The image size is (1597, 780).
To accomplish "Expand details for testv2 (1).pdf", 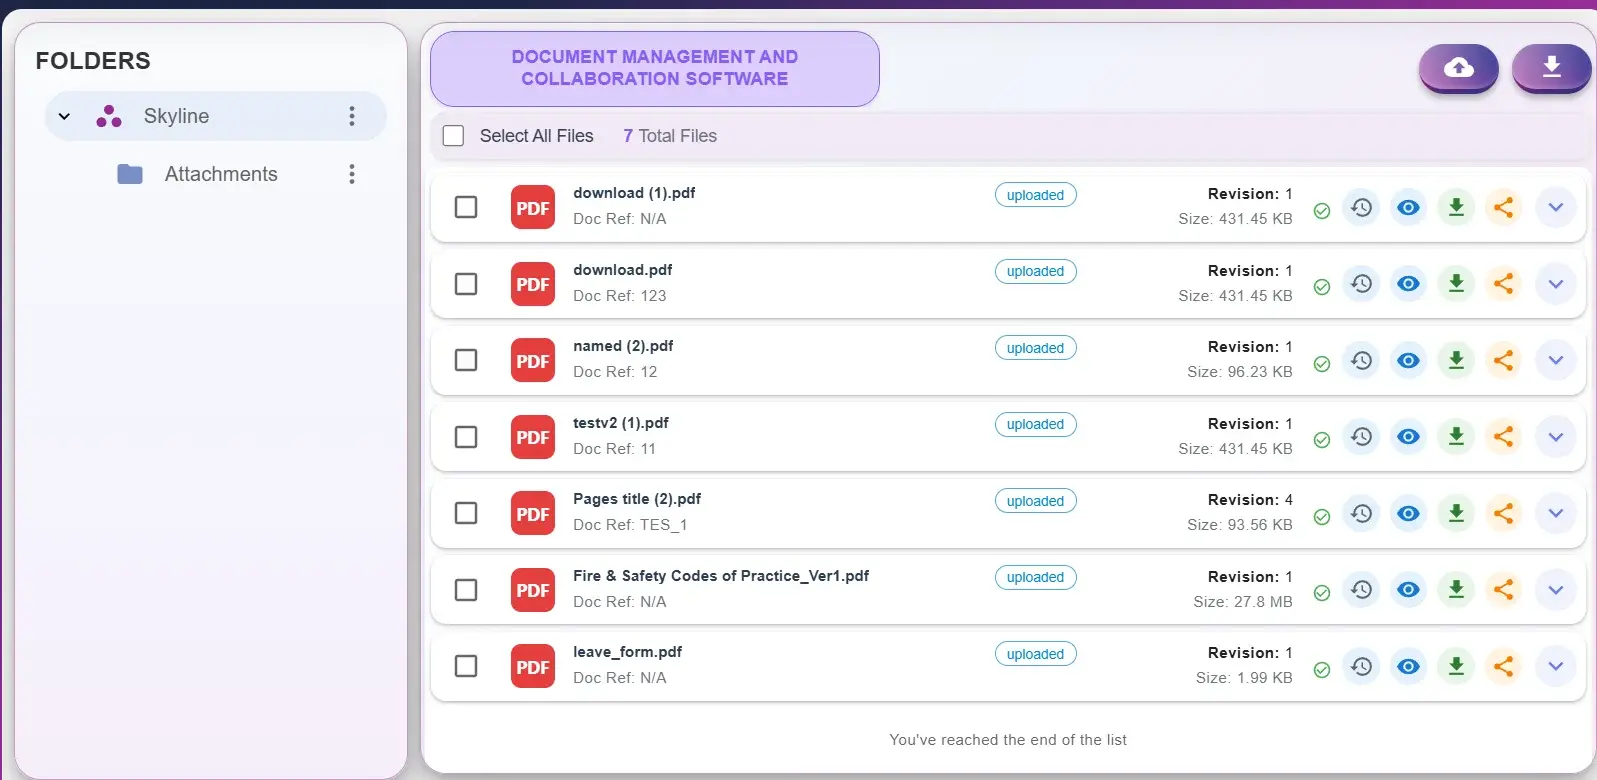I will click(x=1555, y=436).
